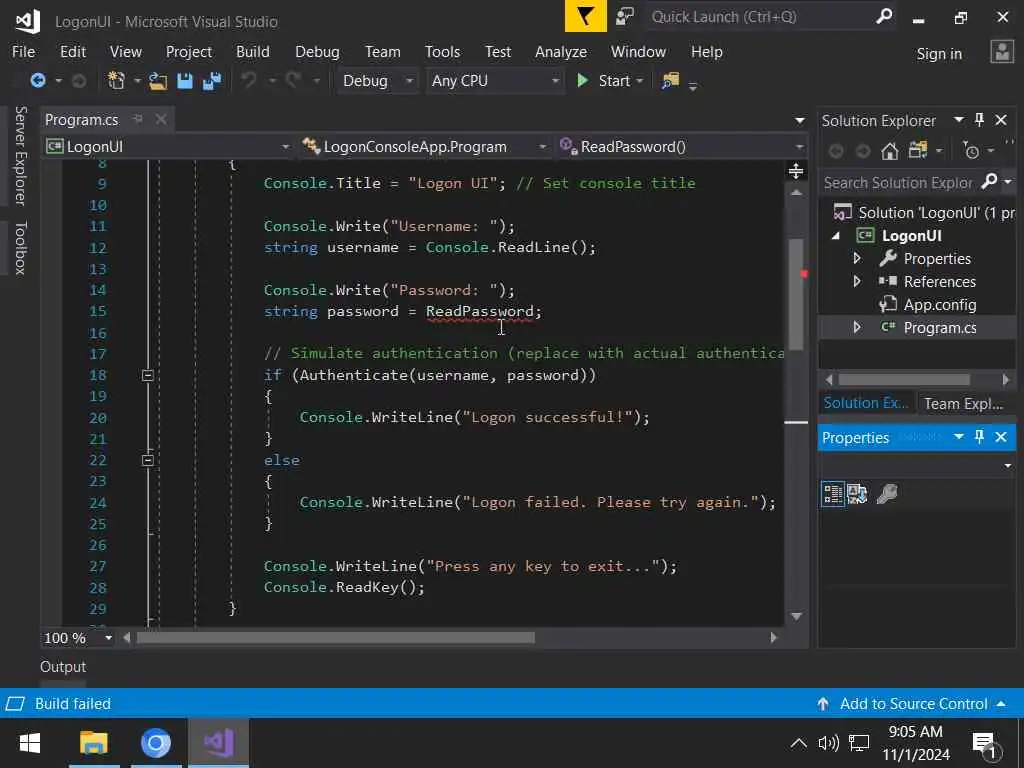The image size is (1024, 768).
Task: Click the Search Solution Explorer input field
Action: [899, 182]
